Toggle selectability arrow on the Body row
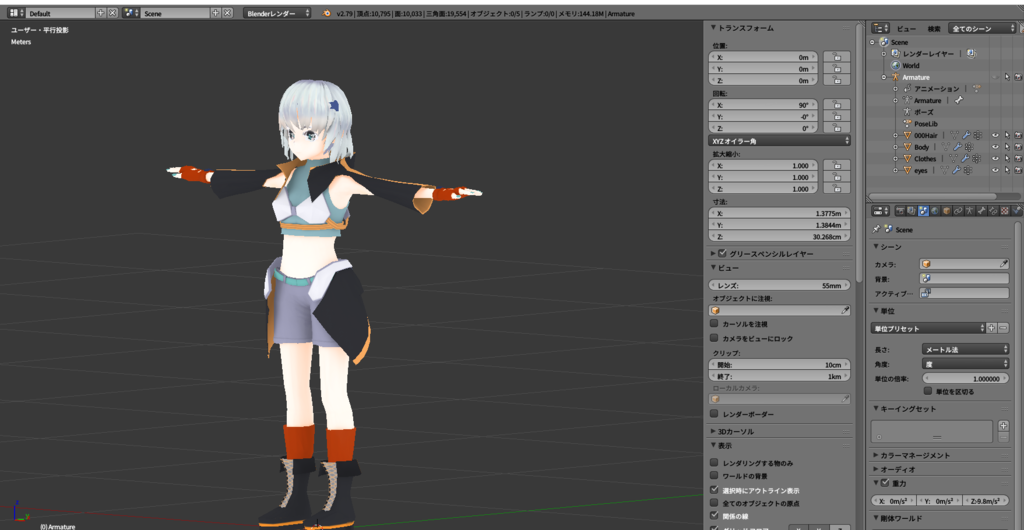Image resolution: width=1024 pixels, height=530 pixels. tap(1007, 147)
